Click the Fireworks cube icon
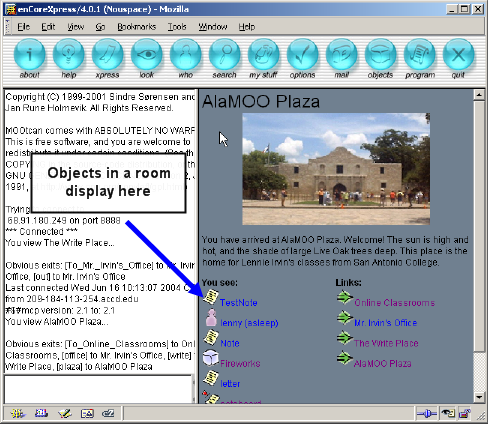488x424 pixels. (x=211, y=358)
